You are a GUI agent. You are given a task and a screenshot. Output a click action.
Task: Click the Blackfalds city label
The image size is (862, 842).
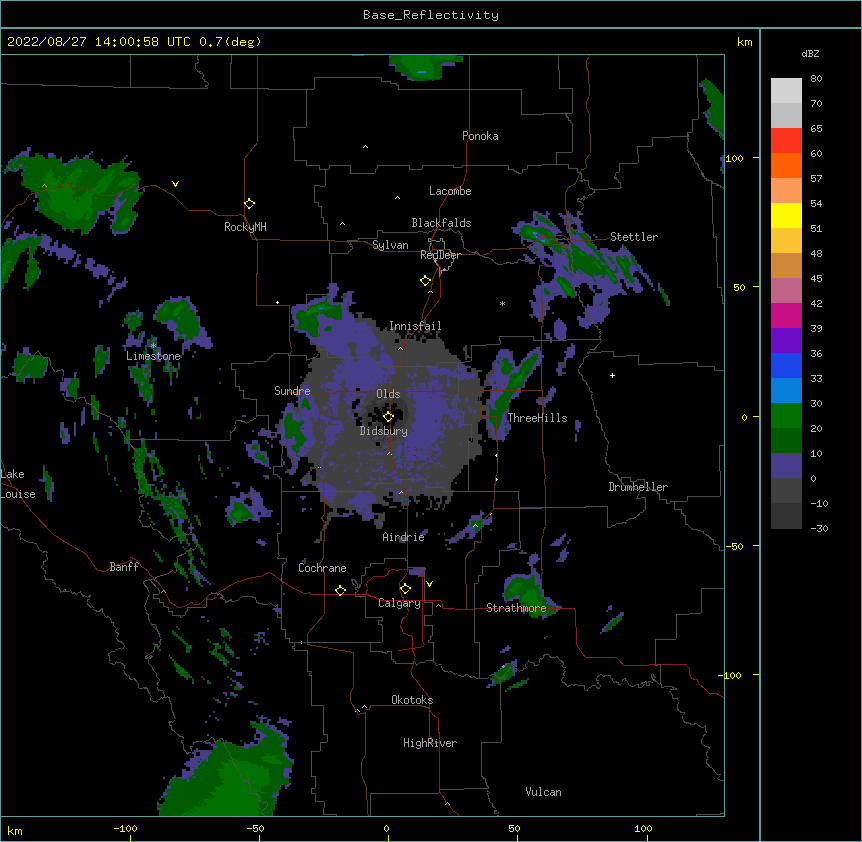pyautogui.click(x=441, y=223)
